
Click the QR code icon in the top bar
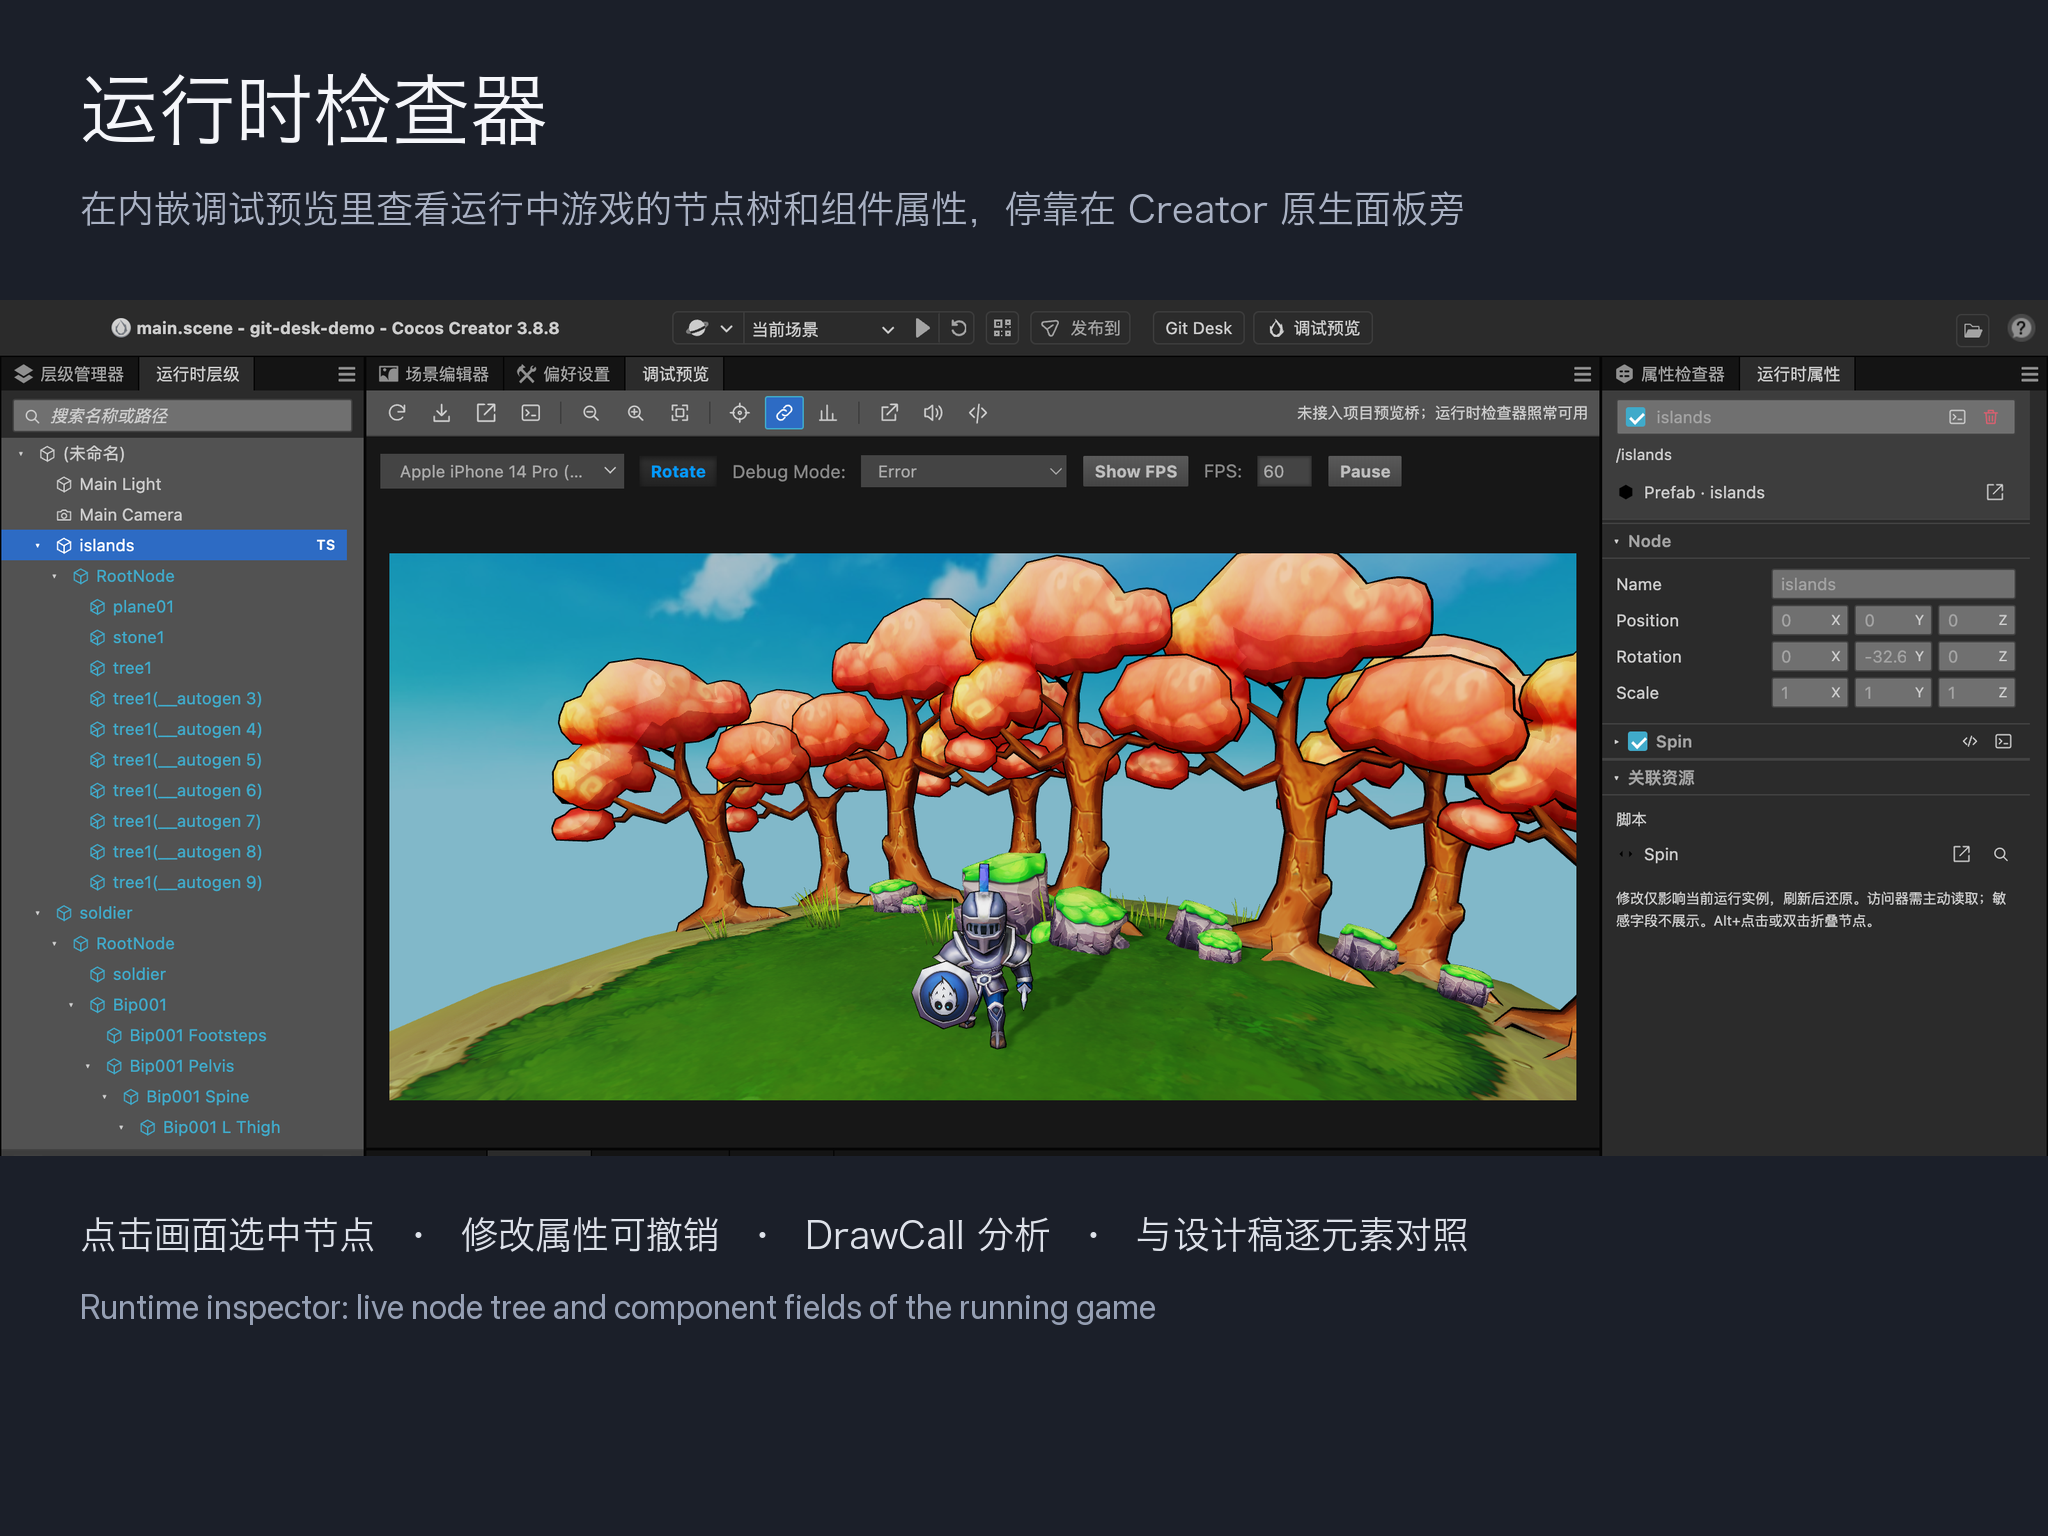click(1002, 328)
